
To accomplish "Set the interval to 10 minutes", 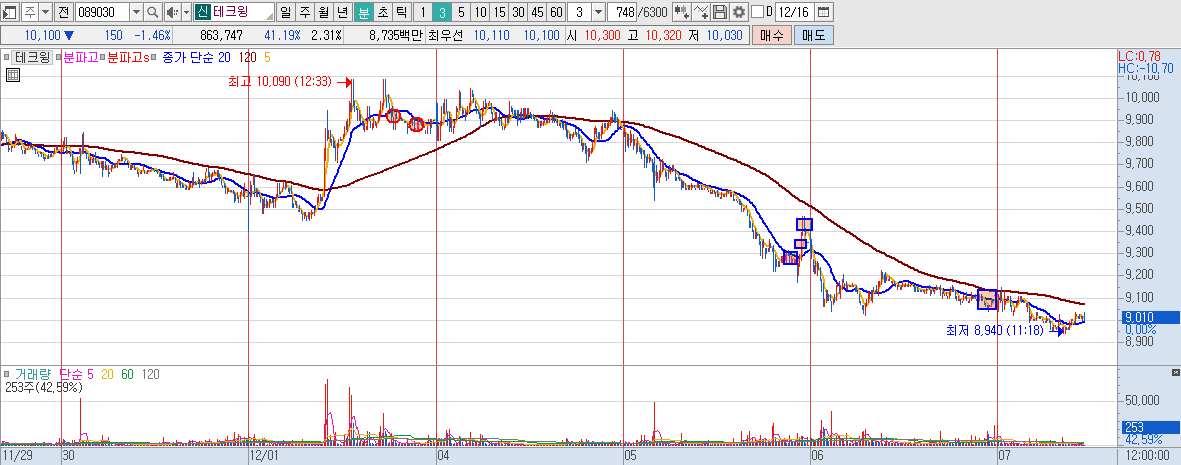I will tap(480, 12).
